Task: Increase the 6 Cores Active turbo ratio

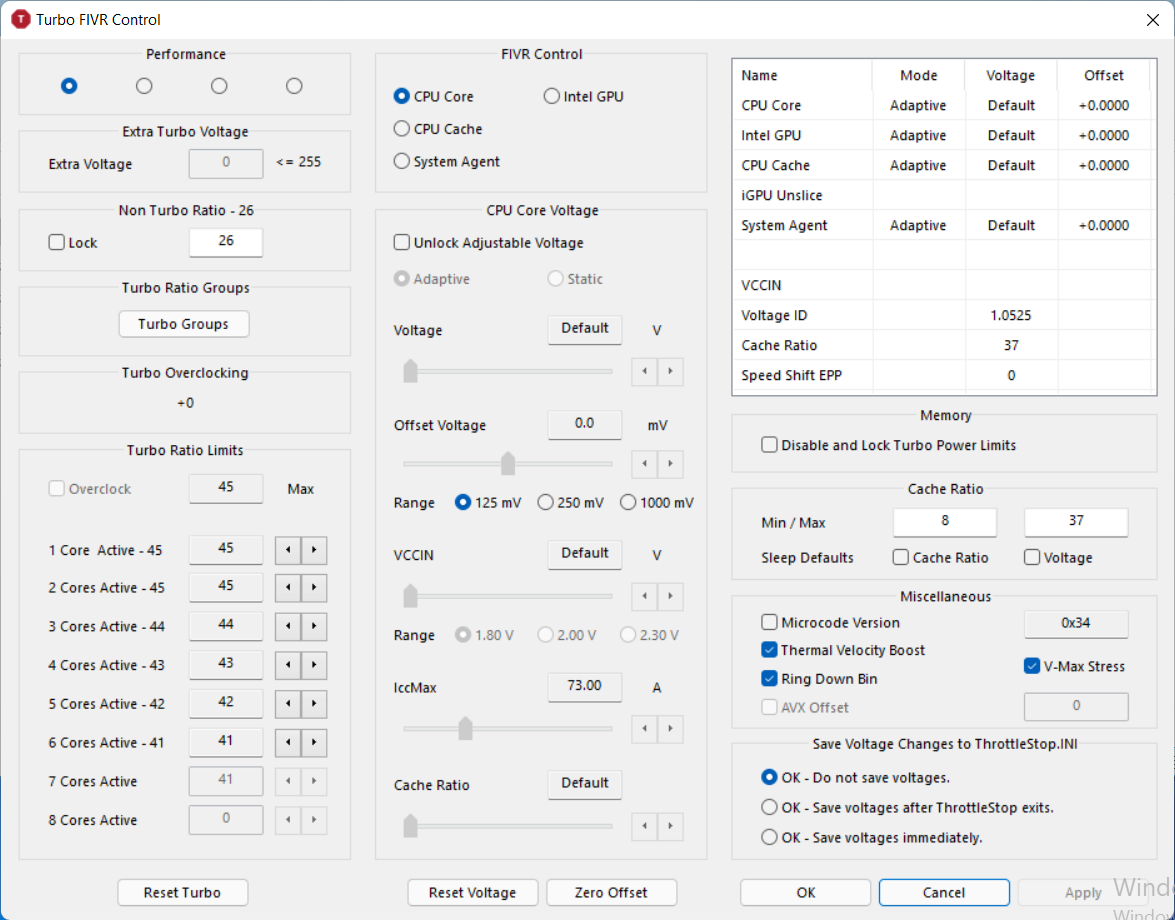Action: pos(314,743)
